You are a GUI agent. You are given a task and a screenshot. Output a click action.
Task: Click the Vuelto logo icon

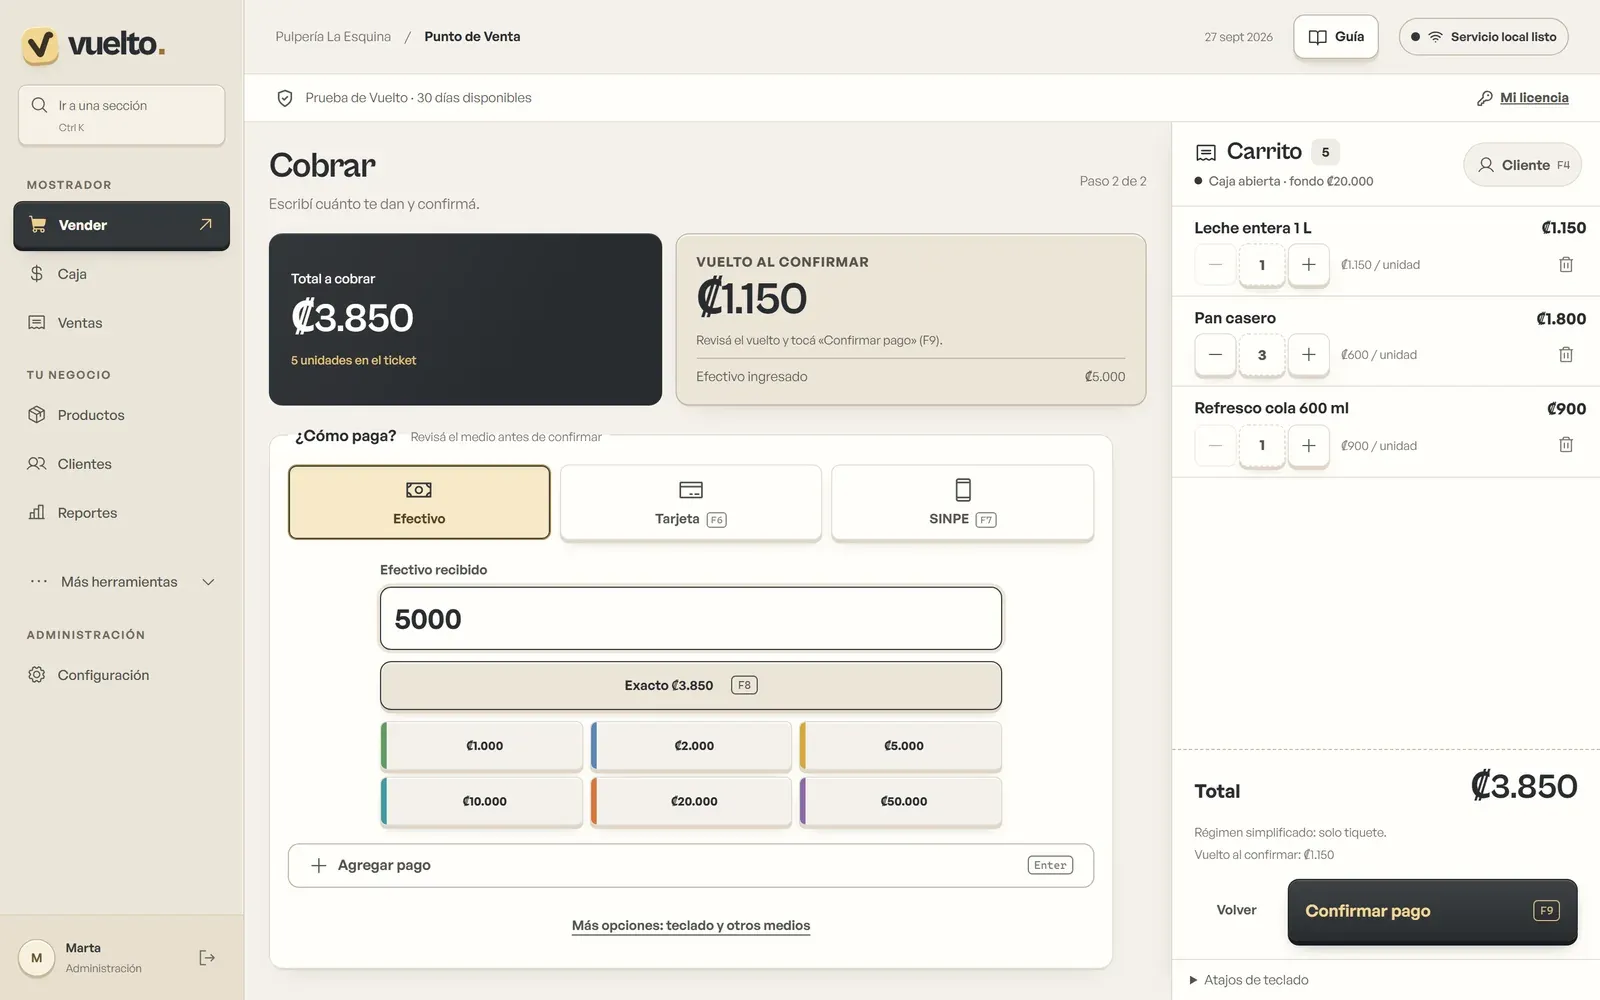(x=41, y=45)
